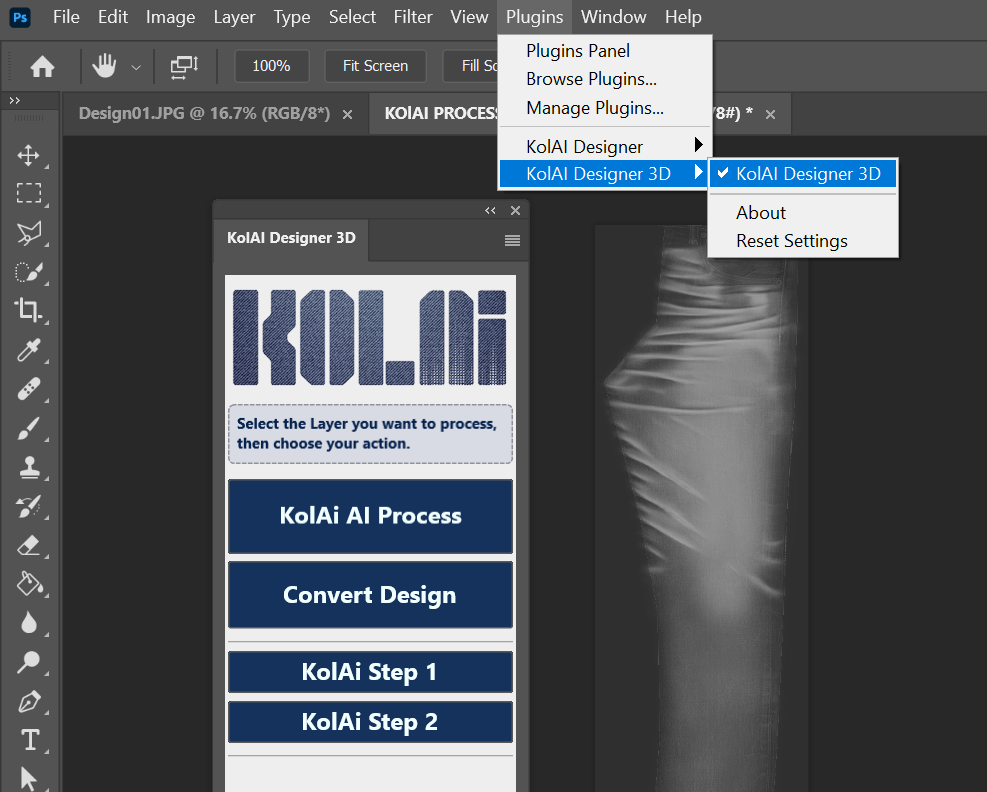Collapse KolAI Designer 3D panel arrows
This screenshot has width=987, height=792.
click(490, 210)
